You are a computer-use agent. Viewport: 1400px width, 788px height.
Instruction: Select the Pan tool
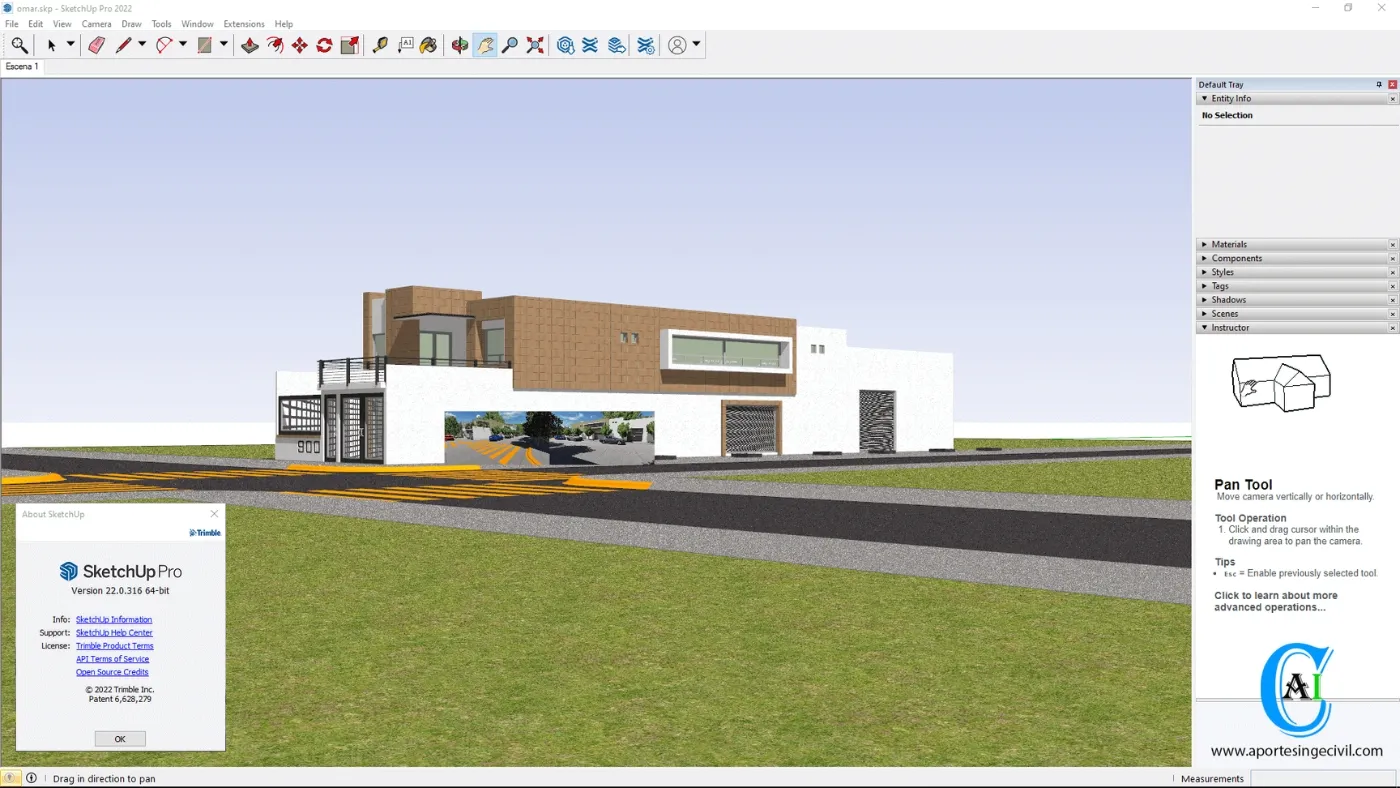(486, 45)
